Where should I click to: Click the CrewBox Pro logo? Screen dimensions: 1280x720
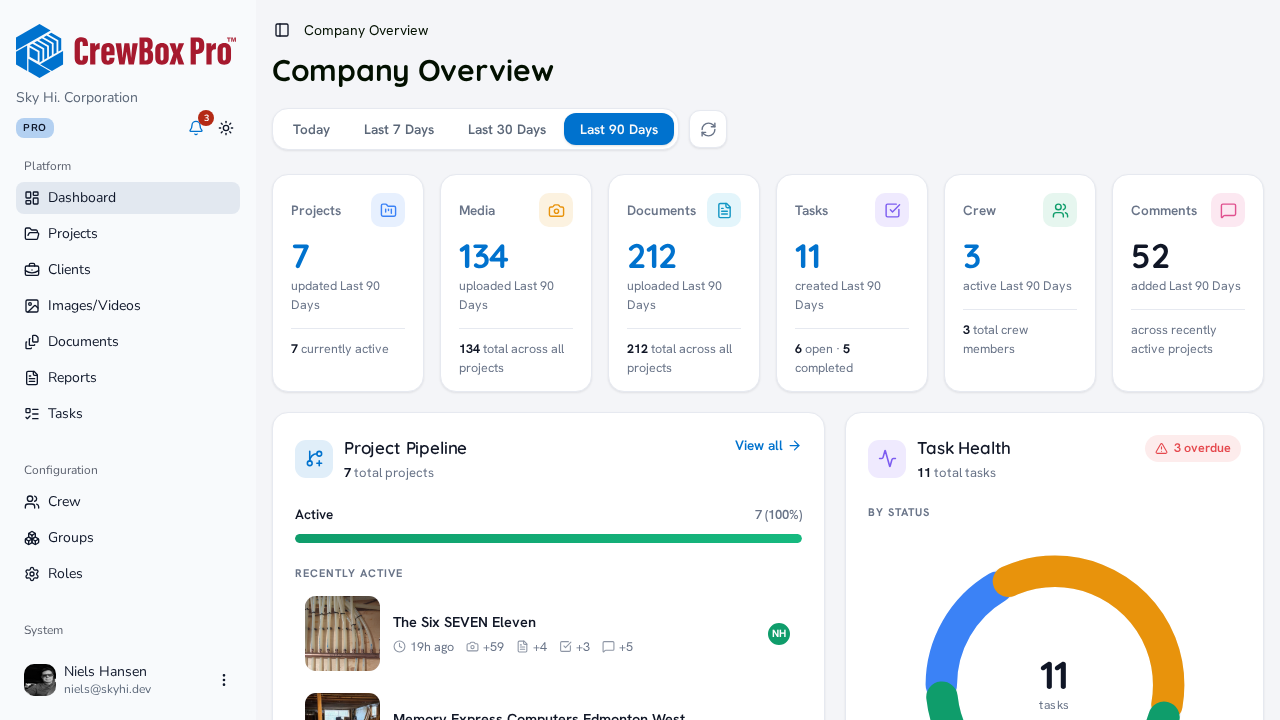point(126,51)
